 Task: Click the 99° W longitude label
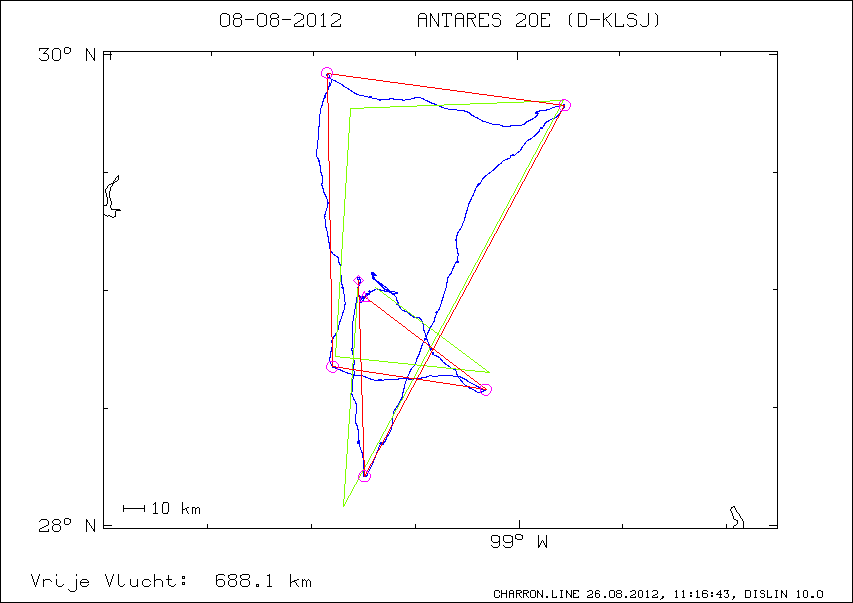pyautogui.click(x=518, y=542)
